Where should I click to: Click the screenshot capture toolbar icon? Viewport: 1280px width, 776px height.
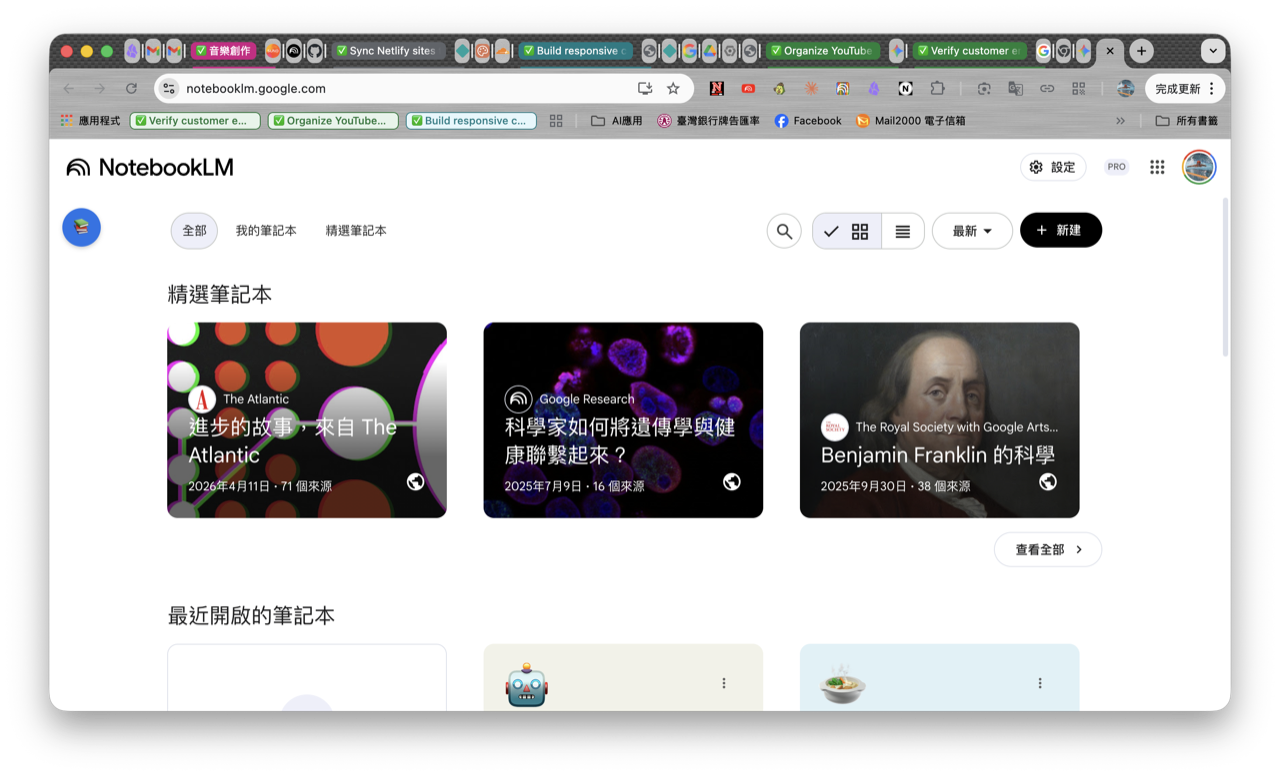click(984, 88)
